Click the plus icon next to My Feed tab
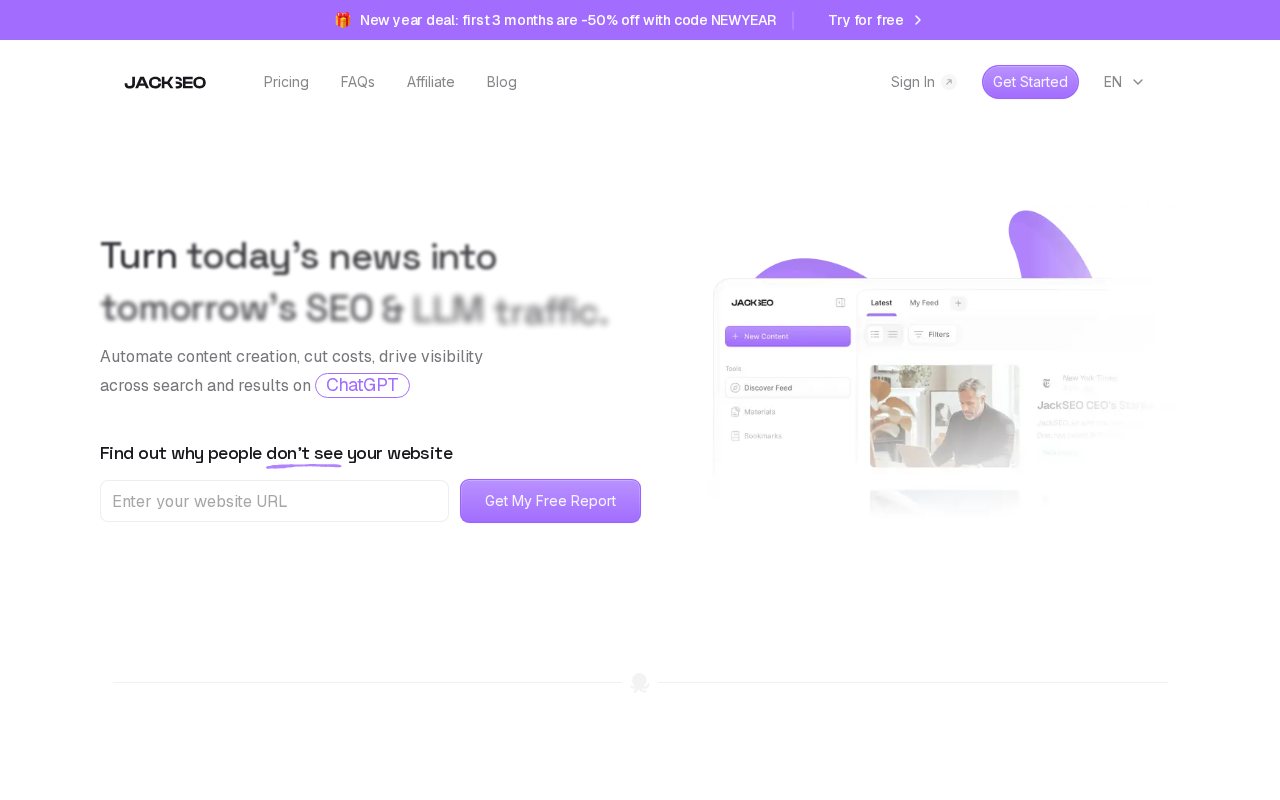 click(x=958, y=302)
